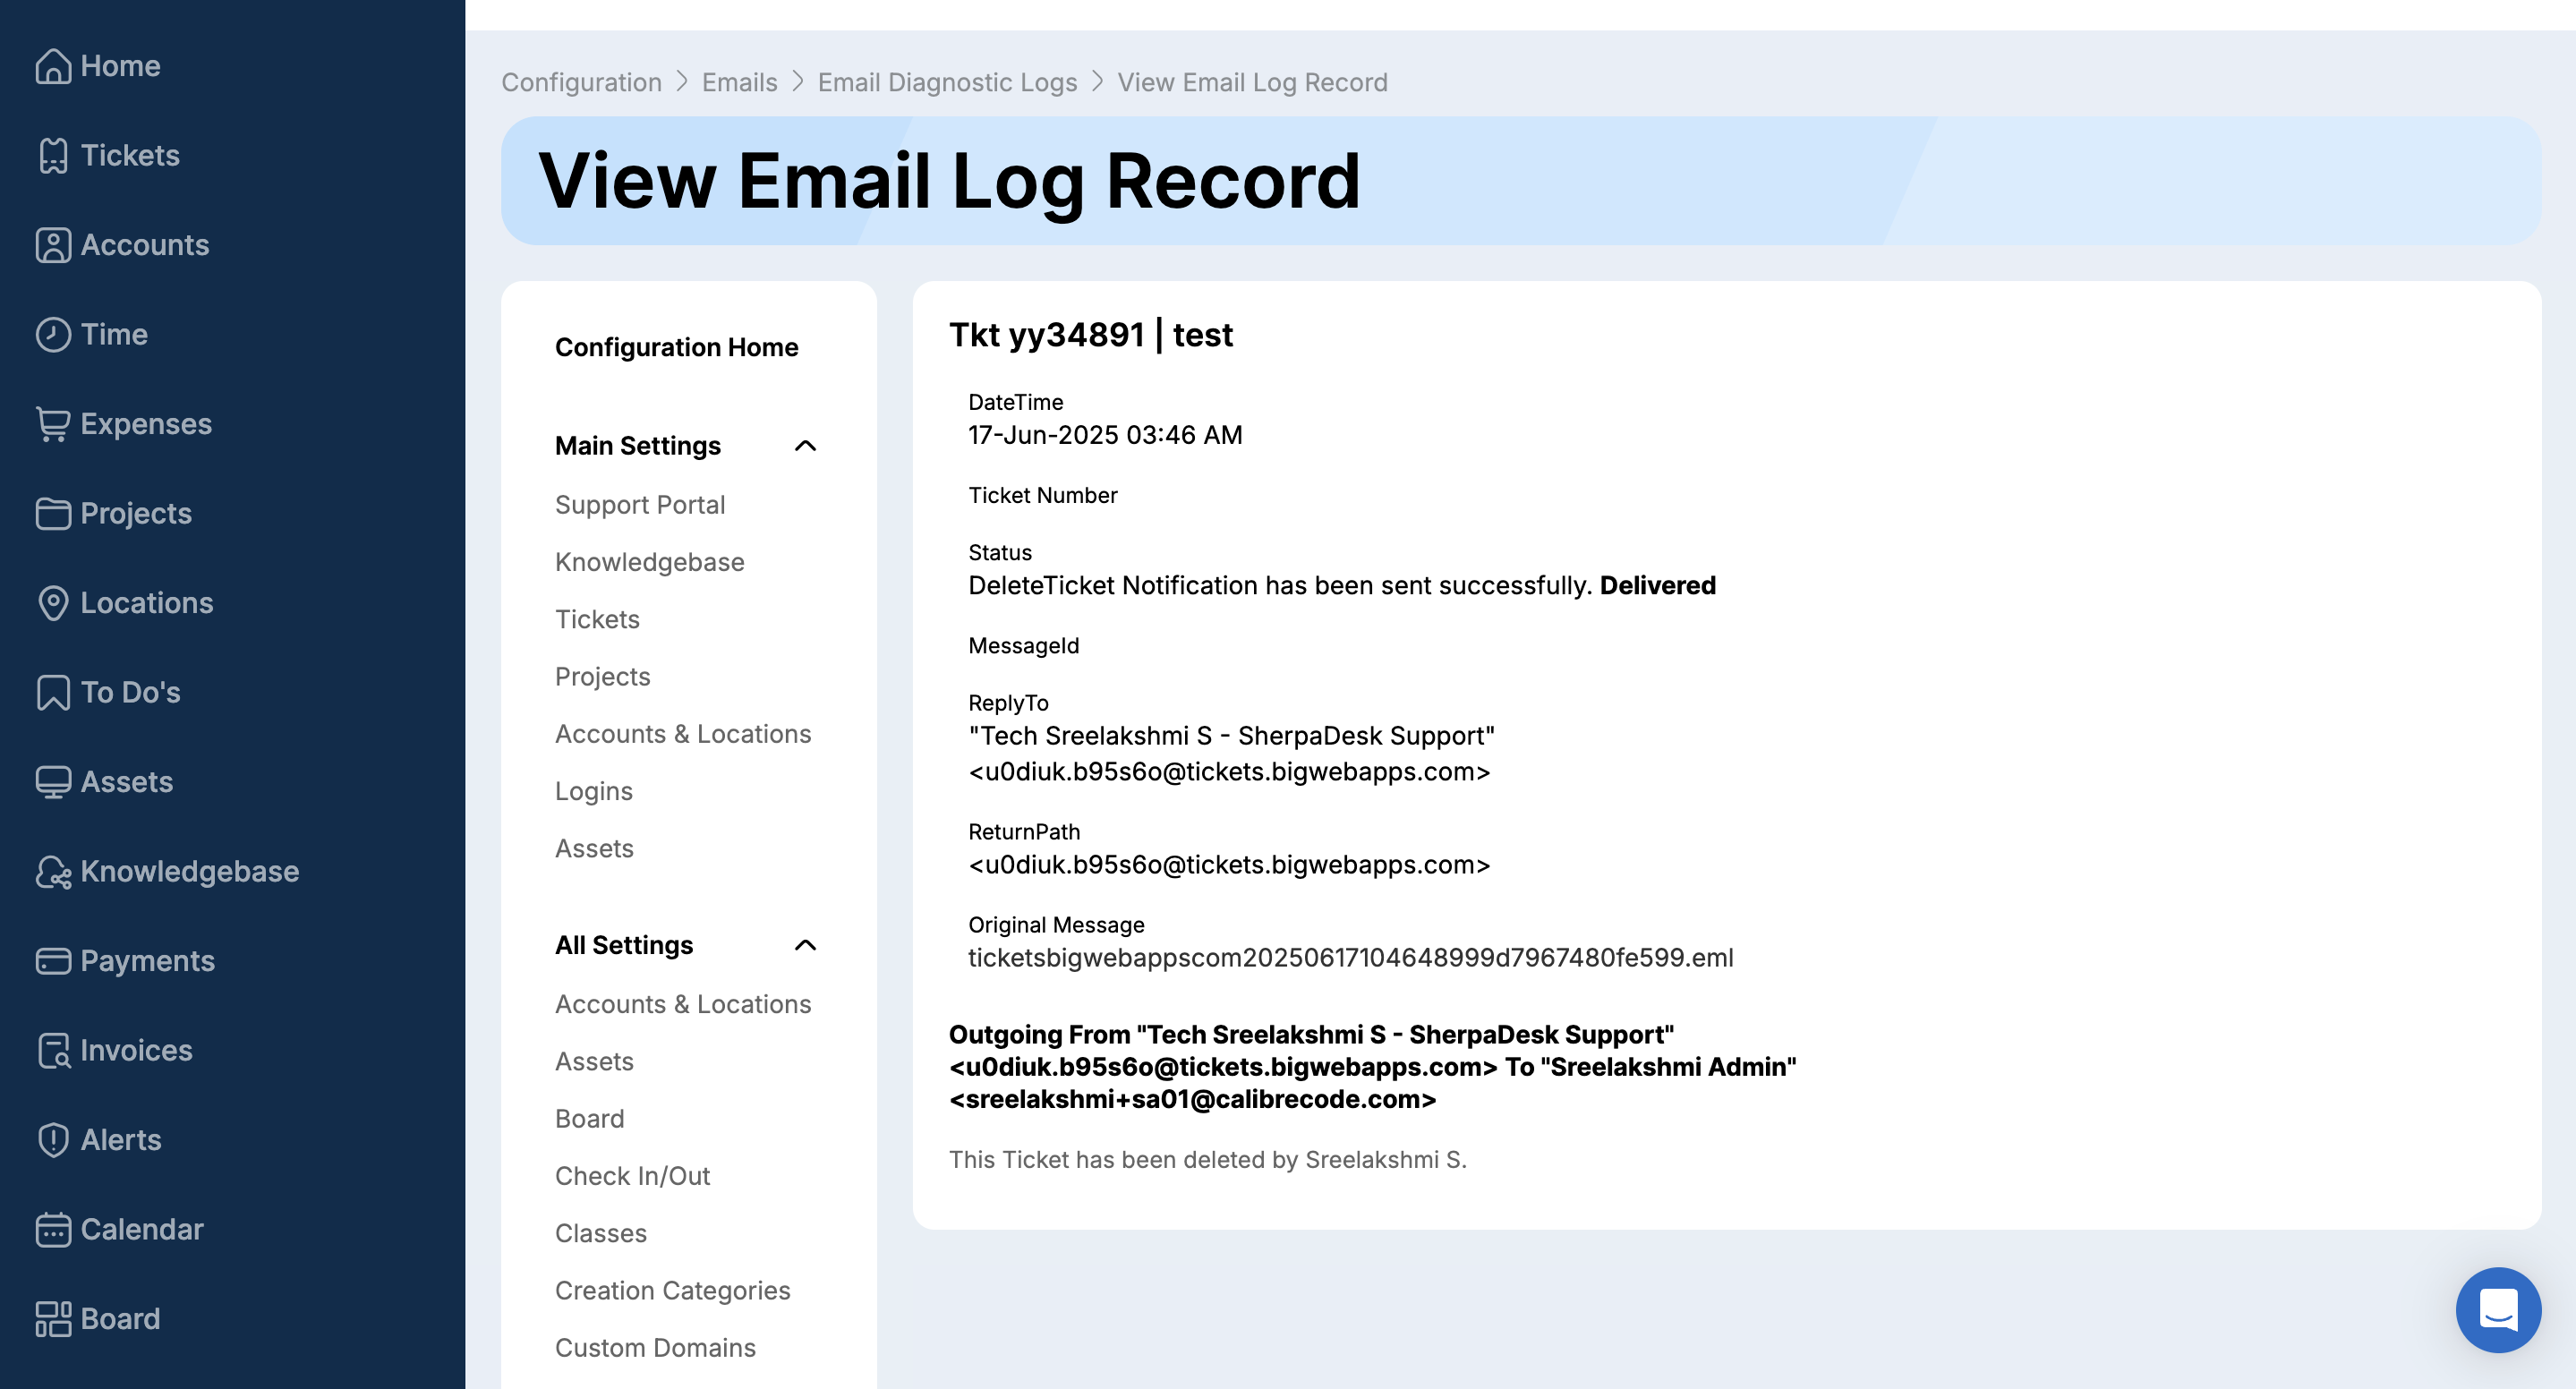Open Custom Domains settings

coord(654,1348)
